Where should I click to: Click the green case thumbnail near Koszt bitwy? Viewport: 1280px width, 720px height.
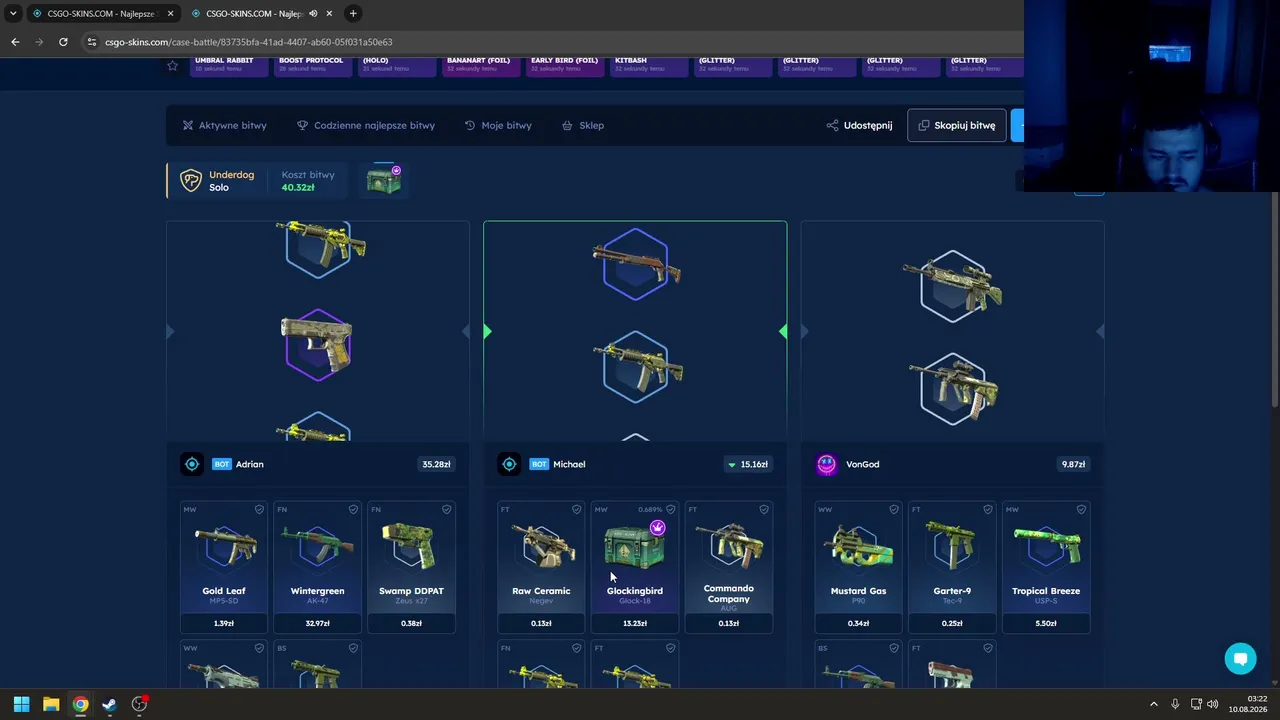click(x=384, y=180)
